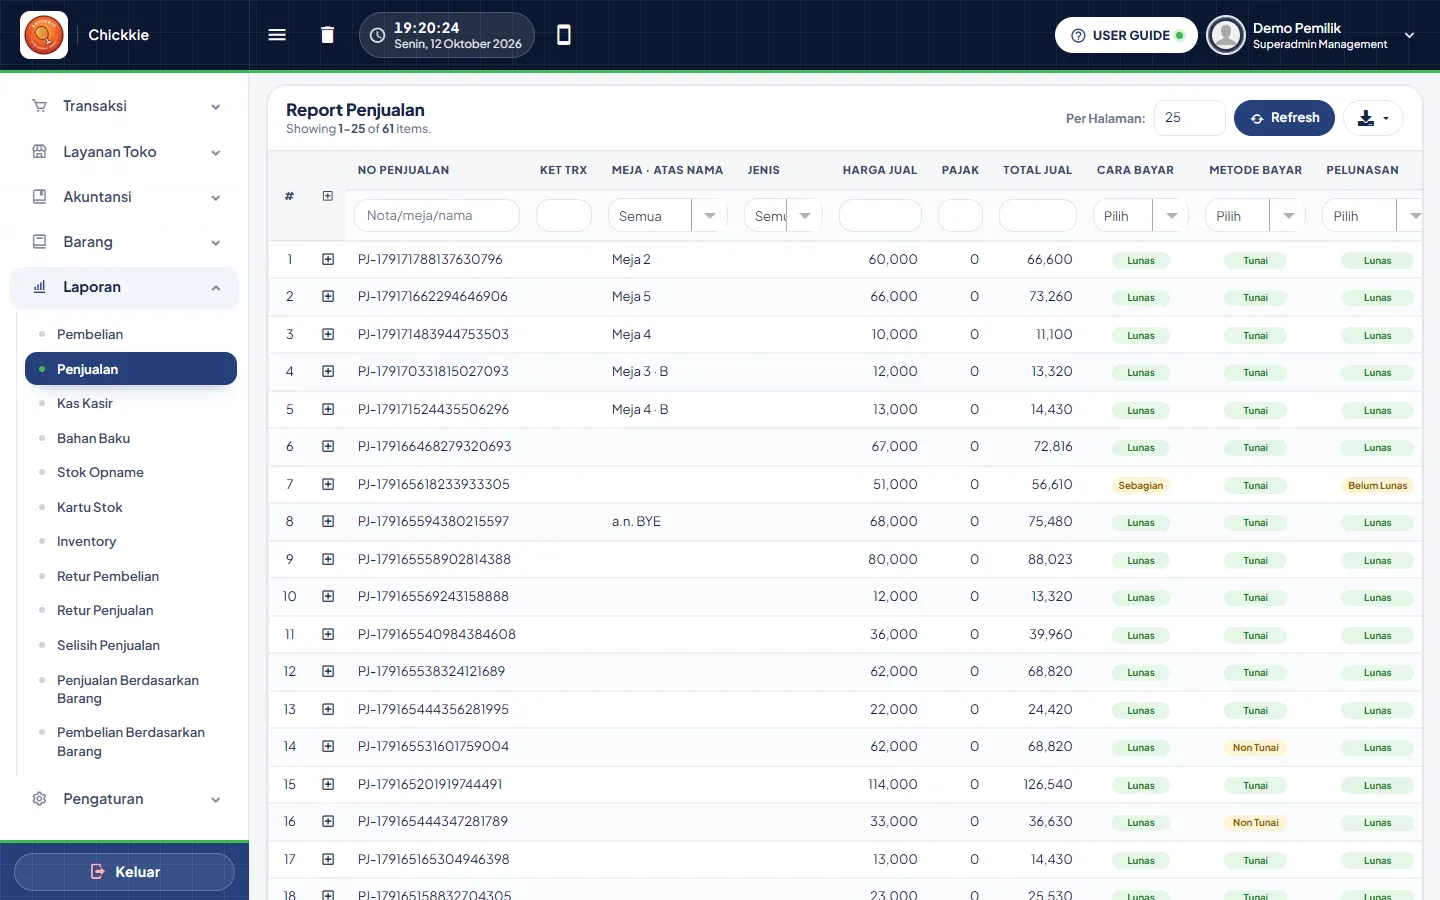Expand row details for PJ-179165531601759004
The width and height of the screenshot is (1440, 900).
pos(328,746)
